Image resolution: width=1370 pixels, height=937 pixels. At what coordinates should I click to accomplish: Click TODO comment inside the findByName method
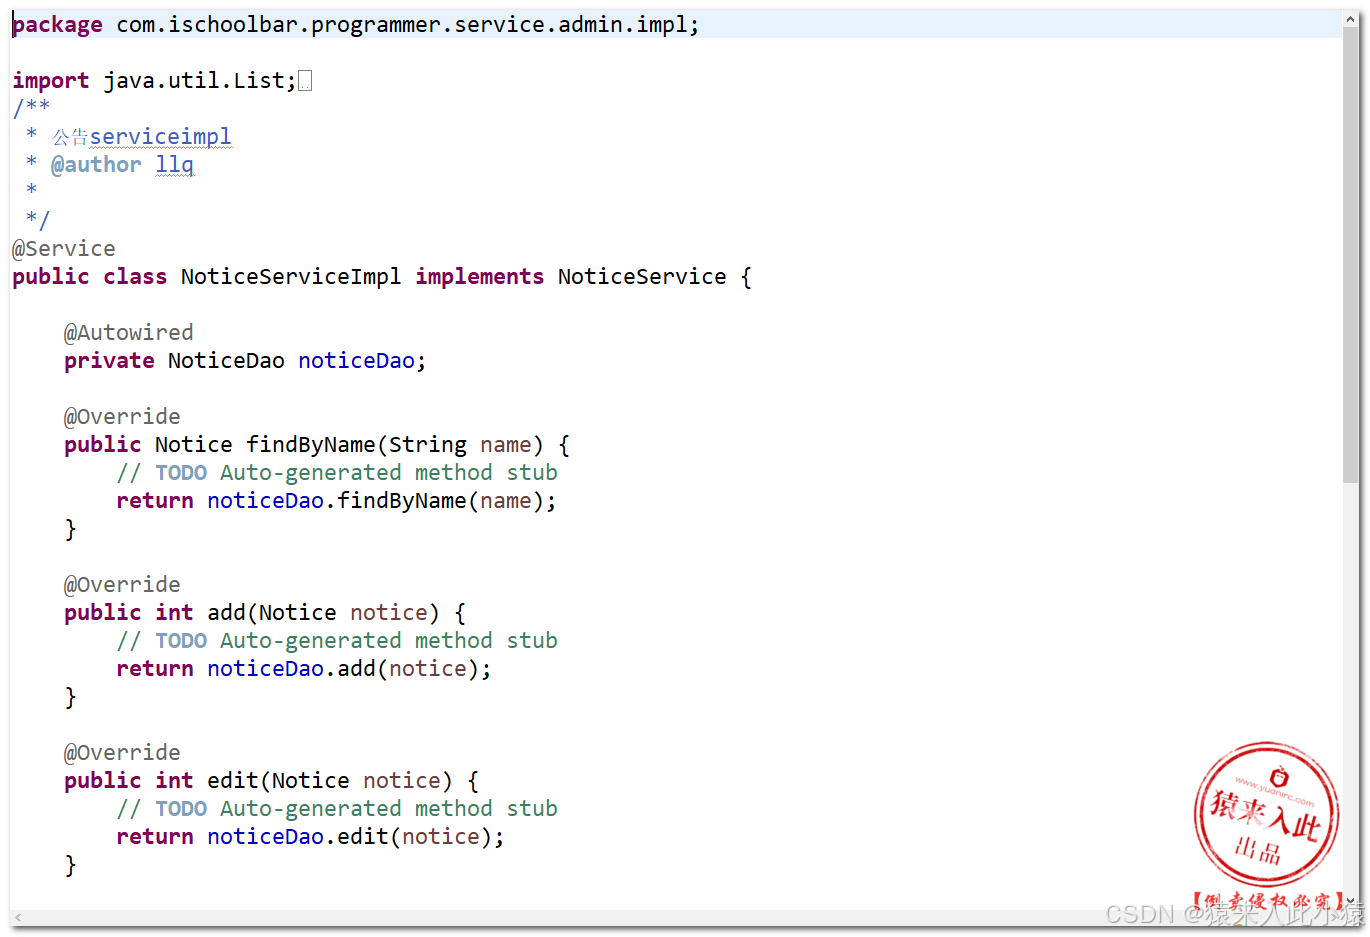337,473
